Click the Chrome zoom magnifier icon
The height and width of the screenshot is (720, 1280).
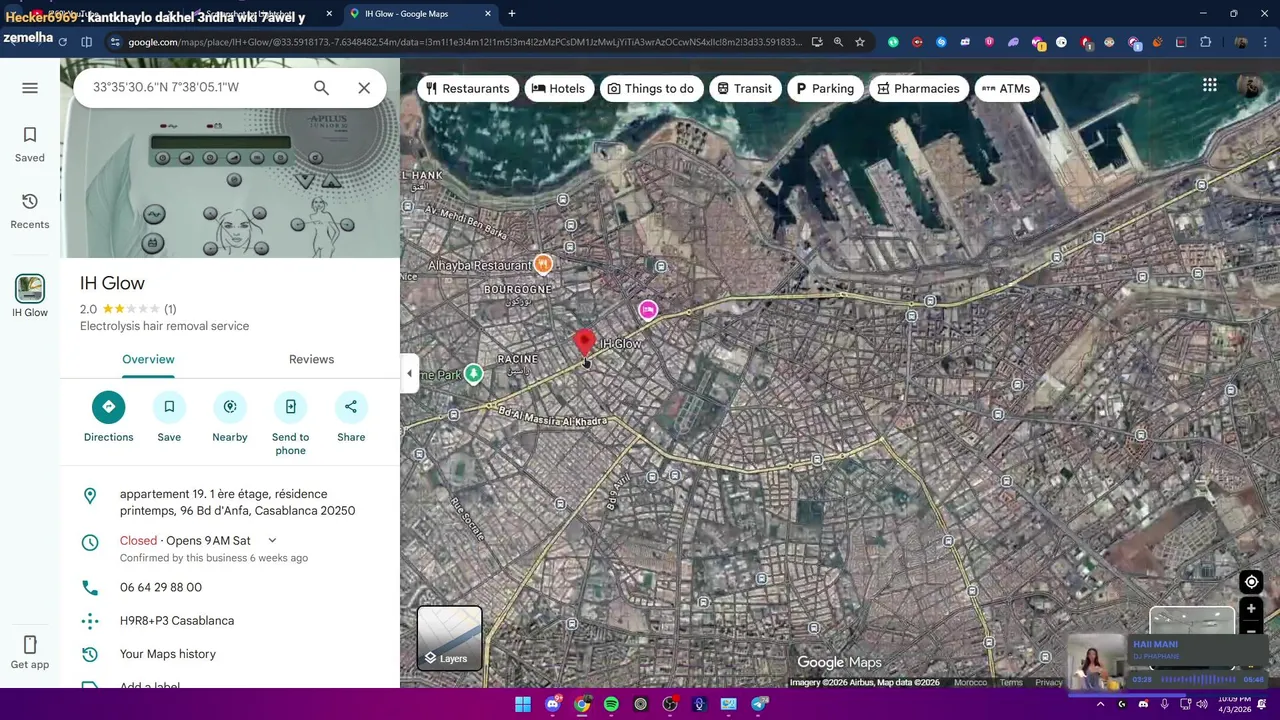tap(838, 42)
